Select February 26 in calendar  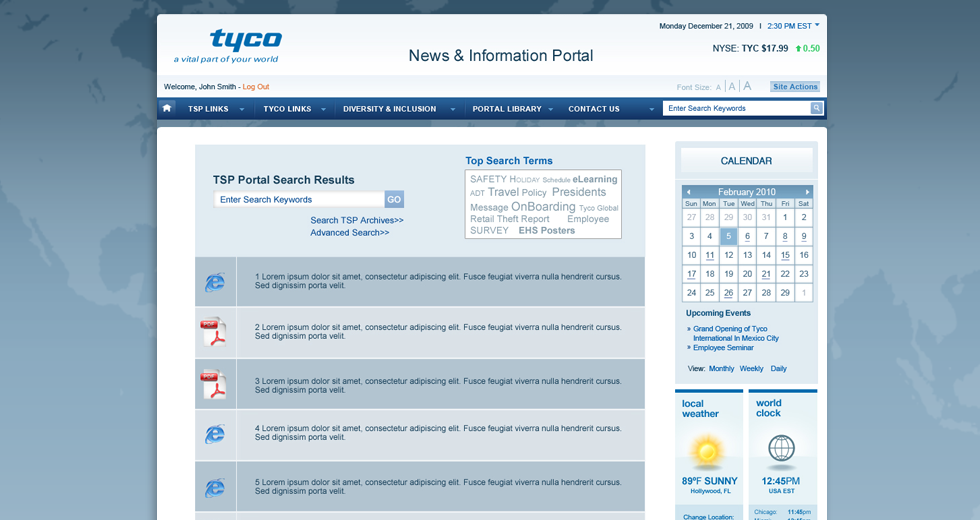coord(729,292)
